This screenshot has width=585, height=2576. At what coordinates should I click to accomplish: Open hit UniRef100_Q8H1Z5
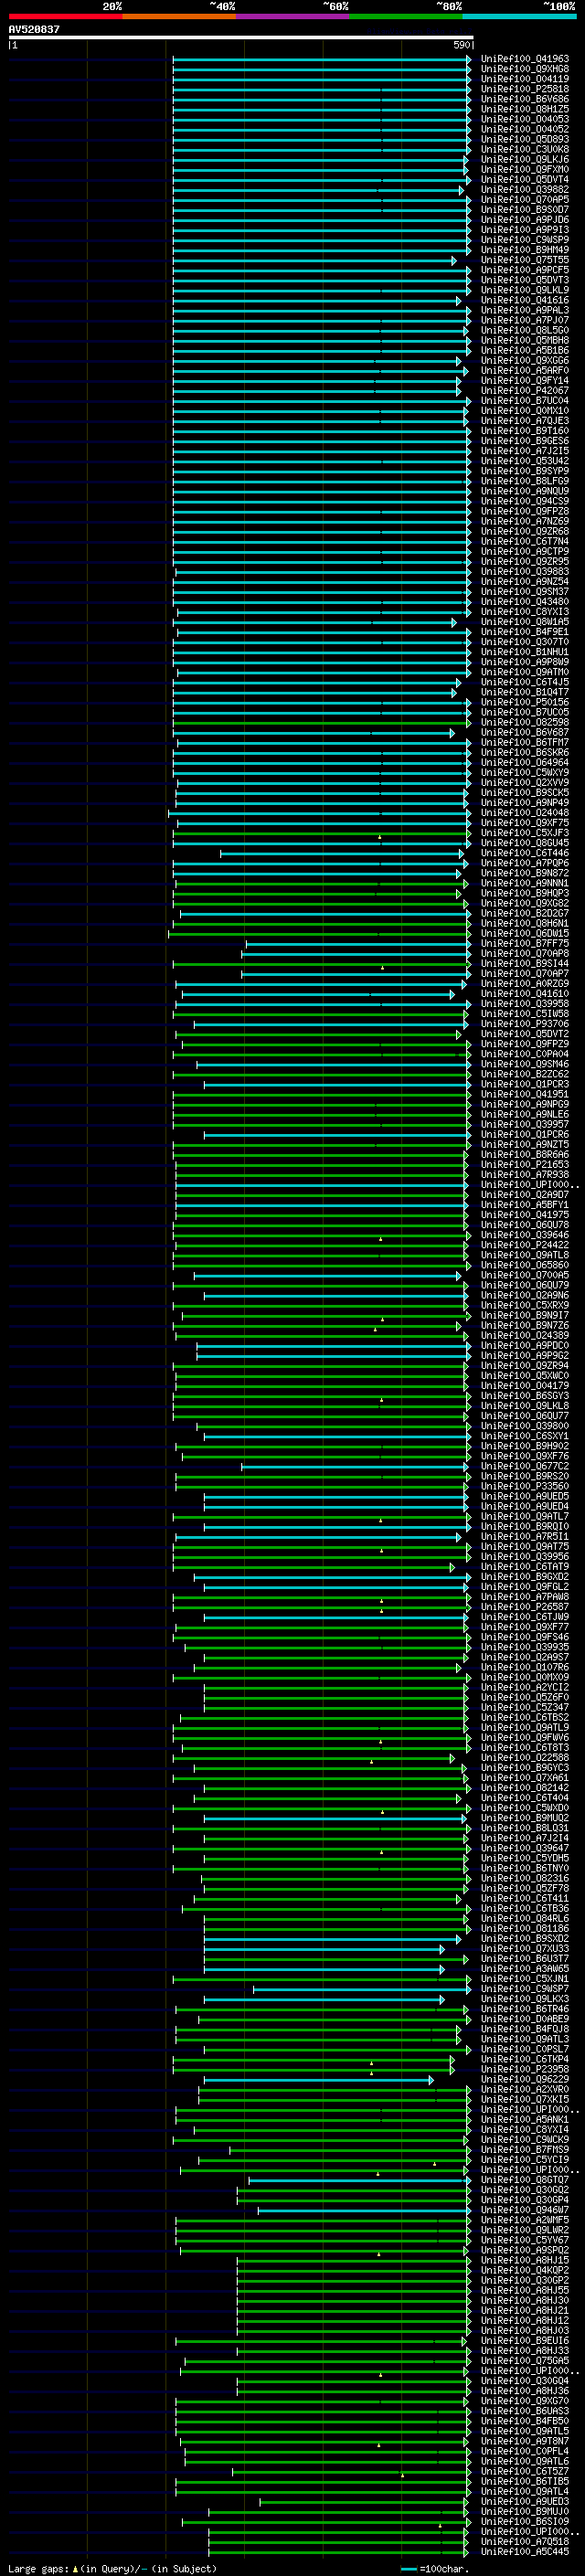point(525,109)
